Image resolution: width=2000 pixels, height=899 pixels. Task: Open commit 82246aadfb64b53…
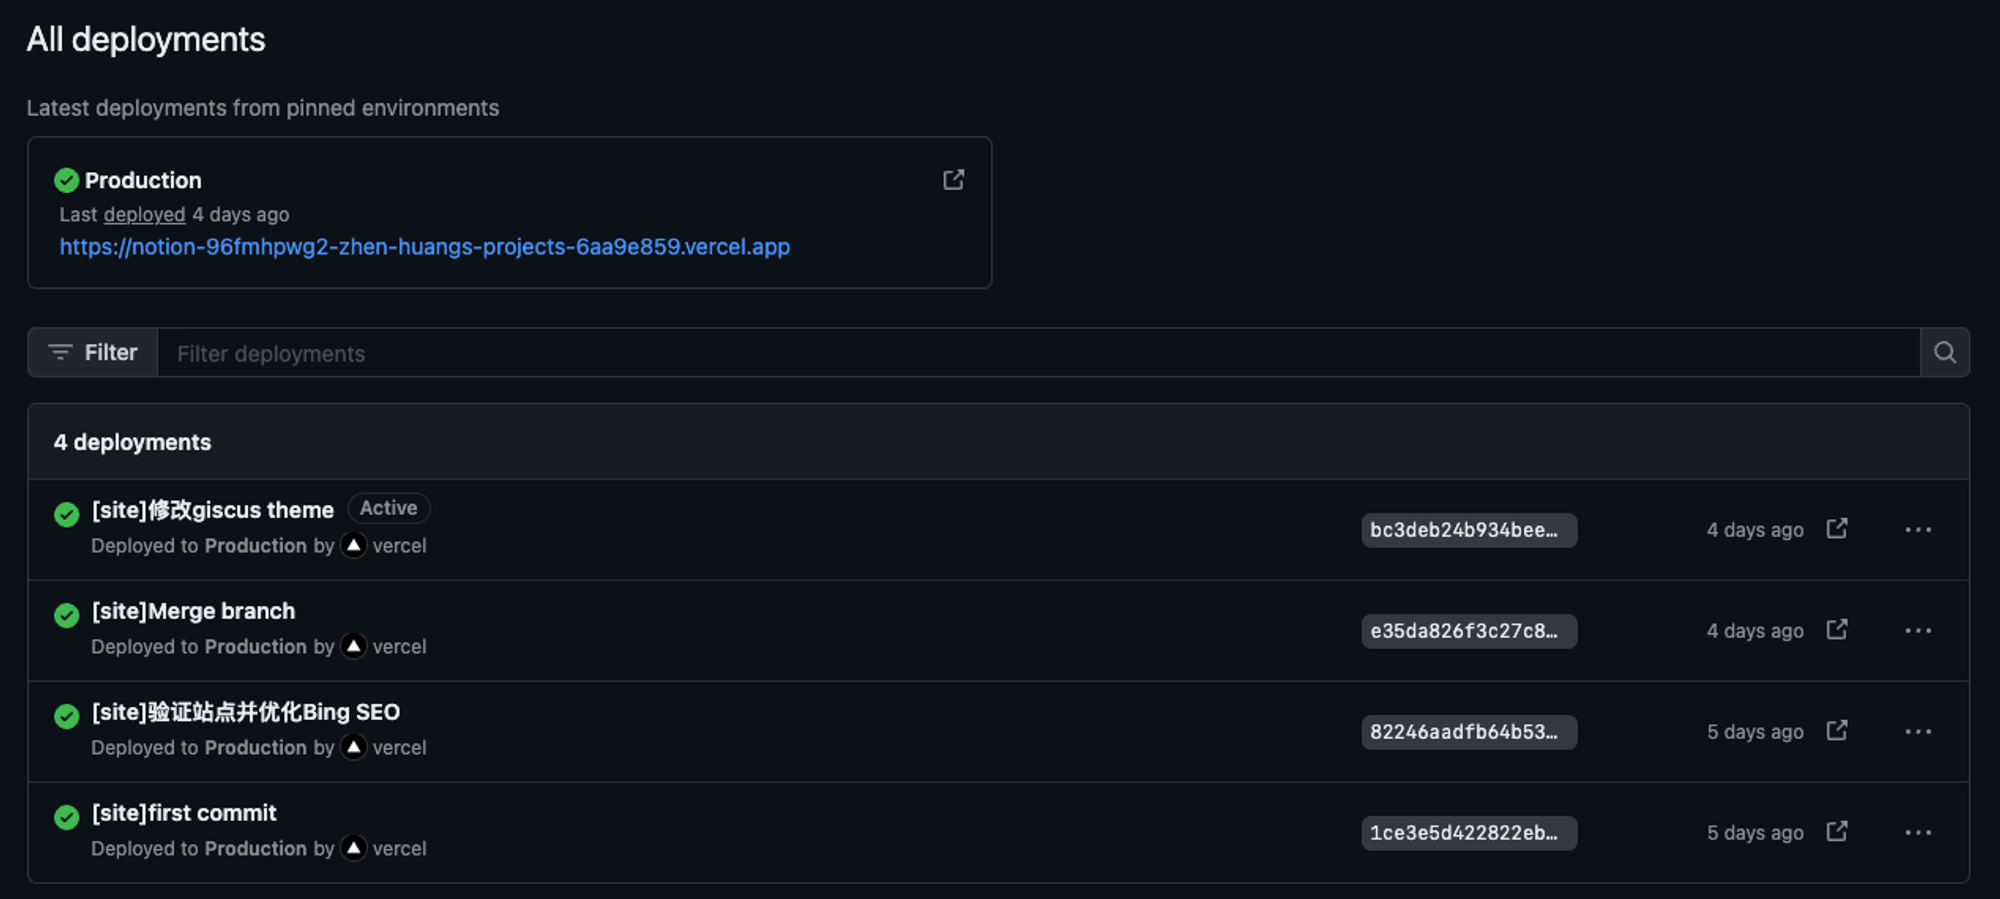coord(1469,732)
